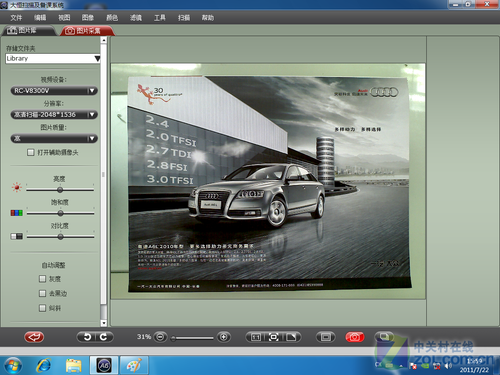Click the 自动调整 auto adjust label
The width and height of the screenshot is (500, 375).
(x=53, y=265)
